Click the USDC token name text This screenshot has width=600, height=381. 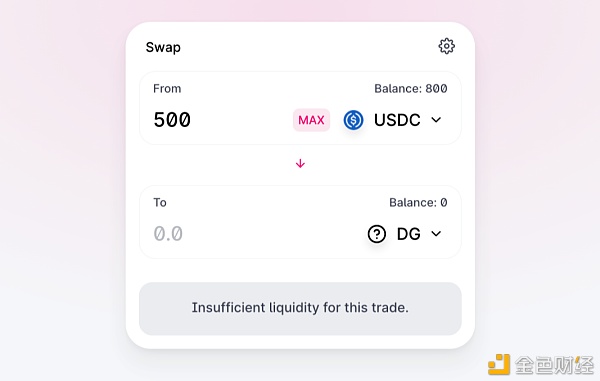pyautogui.click(x=397, y=120)
